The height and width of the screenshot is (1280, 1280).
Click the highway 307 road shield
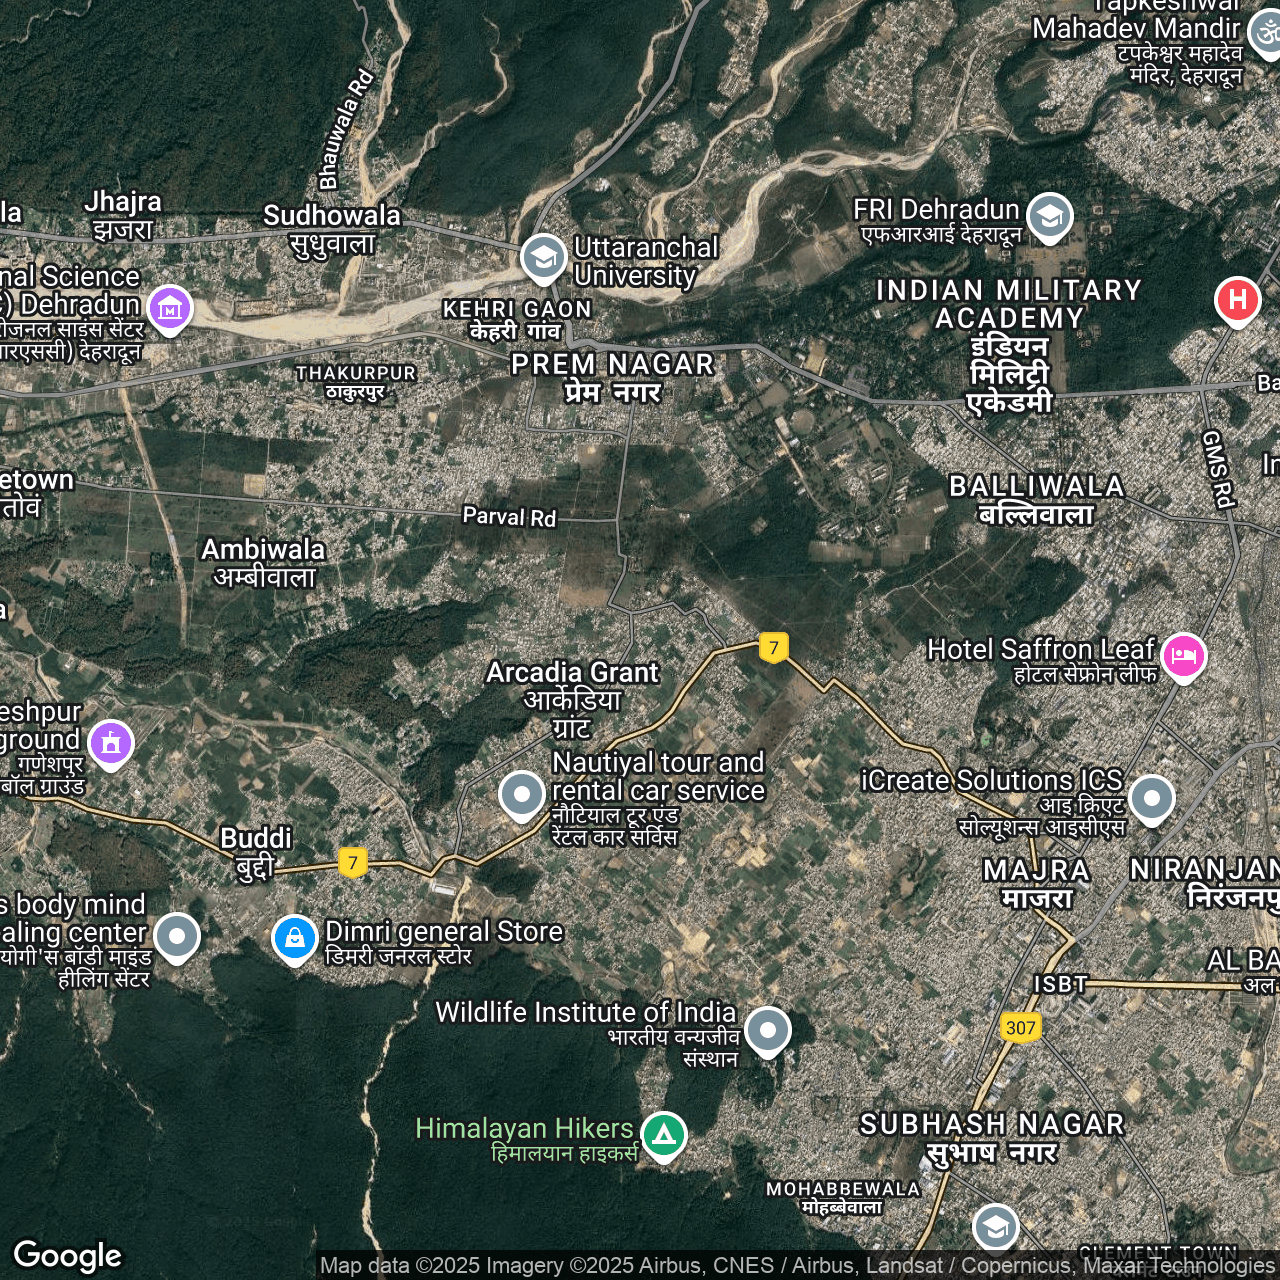(1020, 1027)
